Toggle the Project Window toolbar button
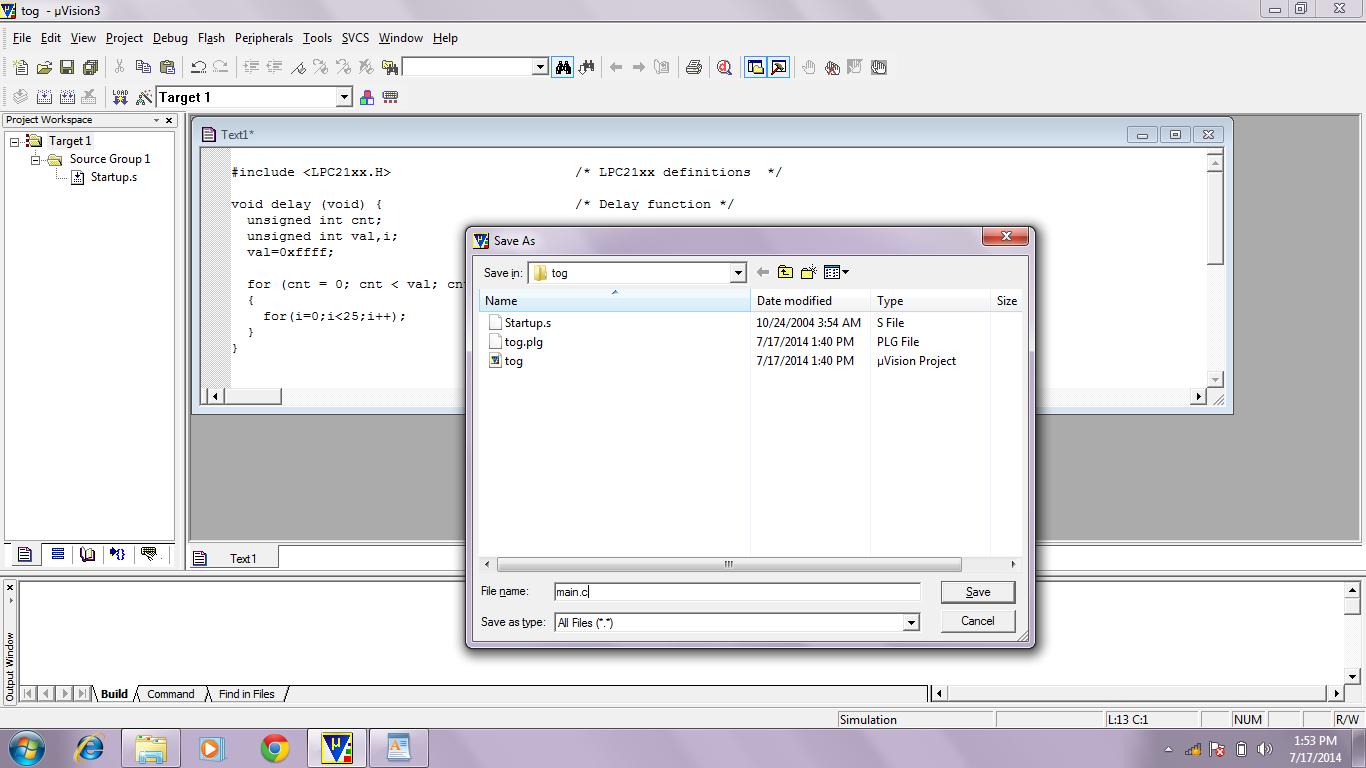Screen dimensions: 1366x768 coord(756,67)
